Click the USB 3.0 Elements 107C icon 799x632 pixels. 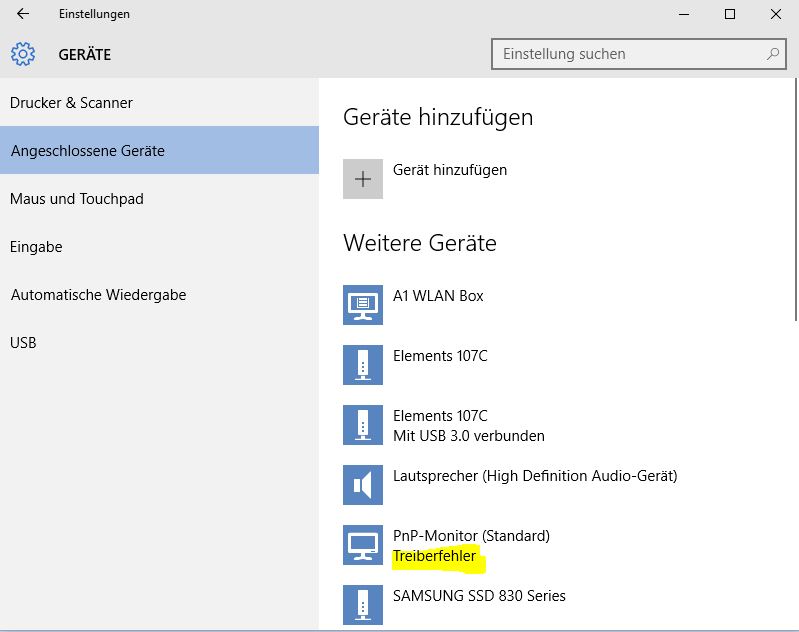coord(363,425)
